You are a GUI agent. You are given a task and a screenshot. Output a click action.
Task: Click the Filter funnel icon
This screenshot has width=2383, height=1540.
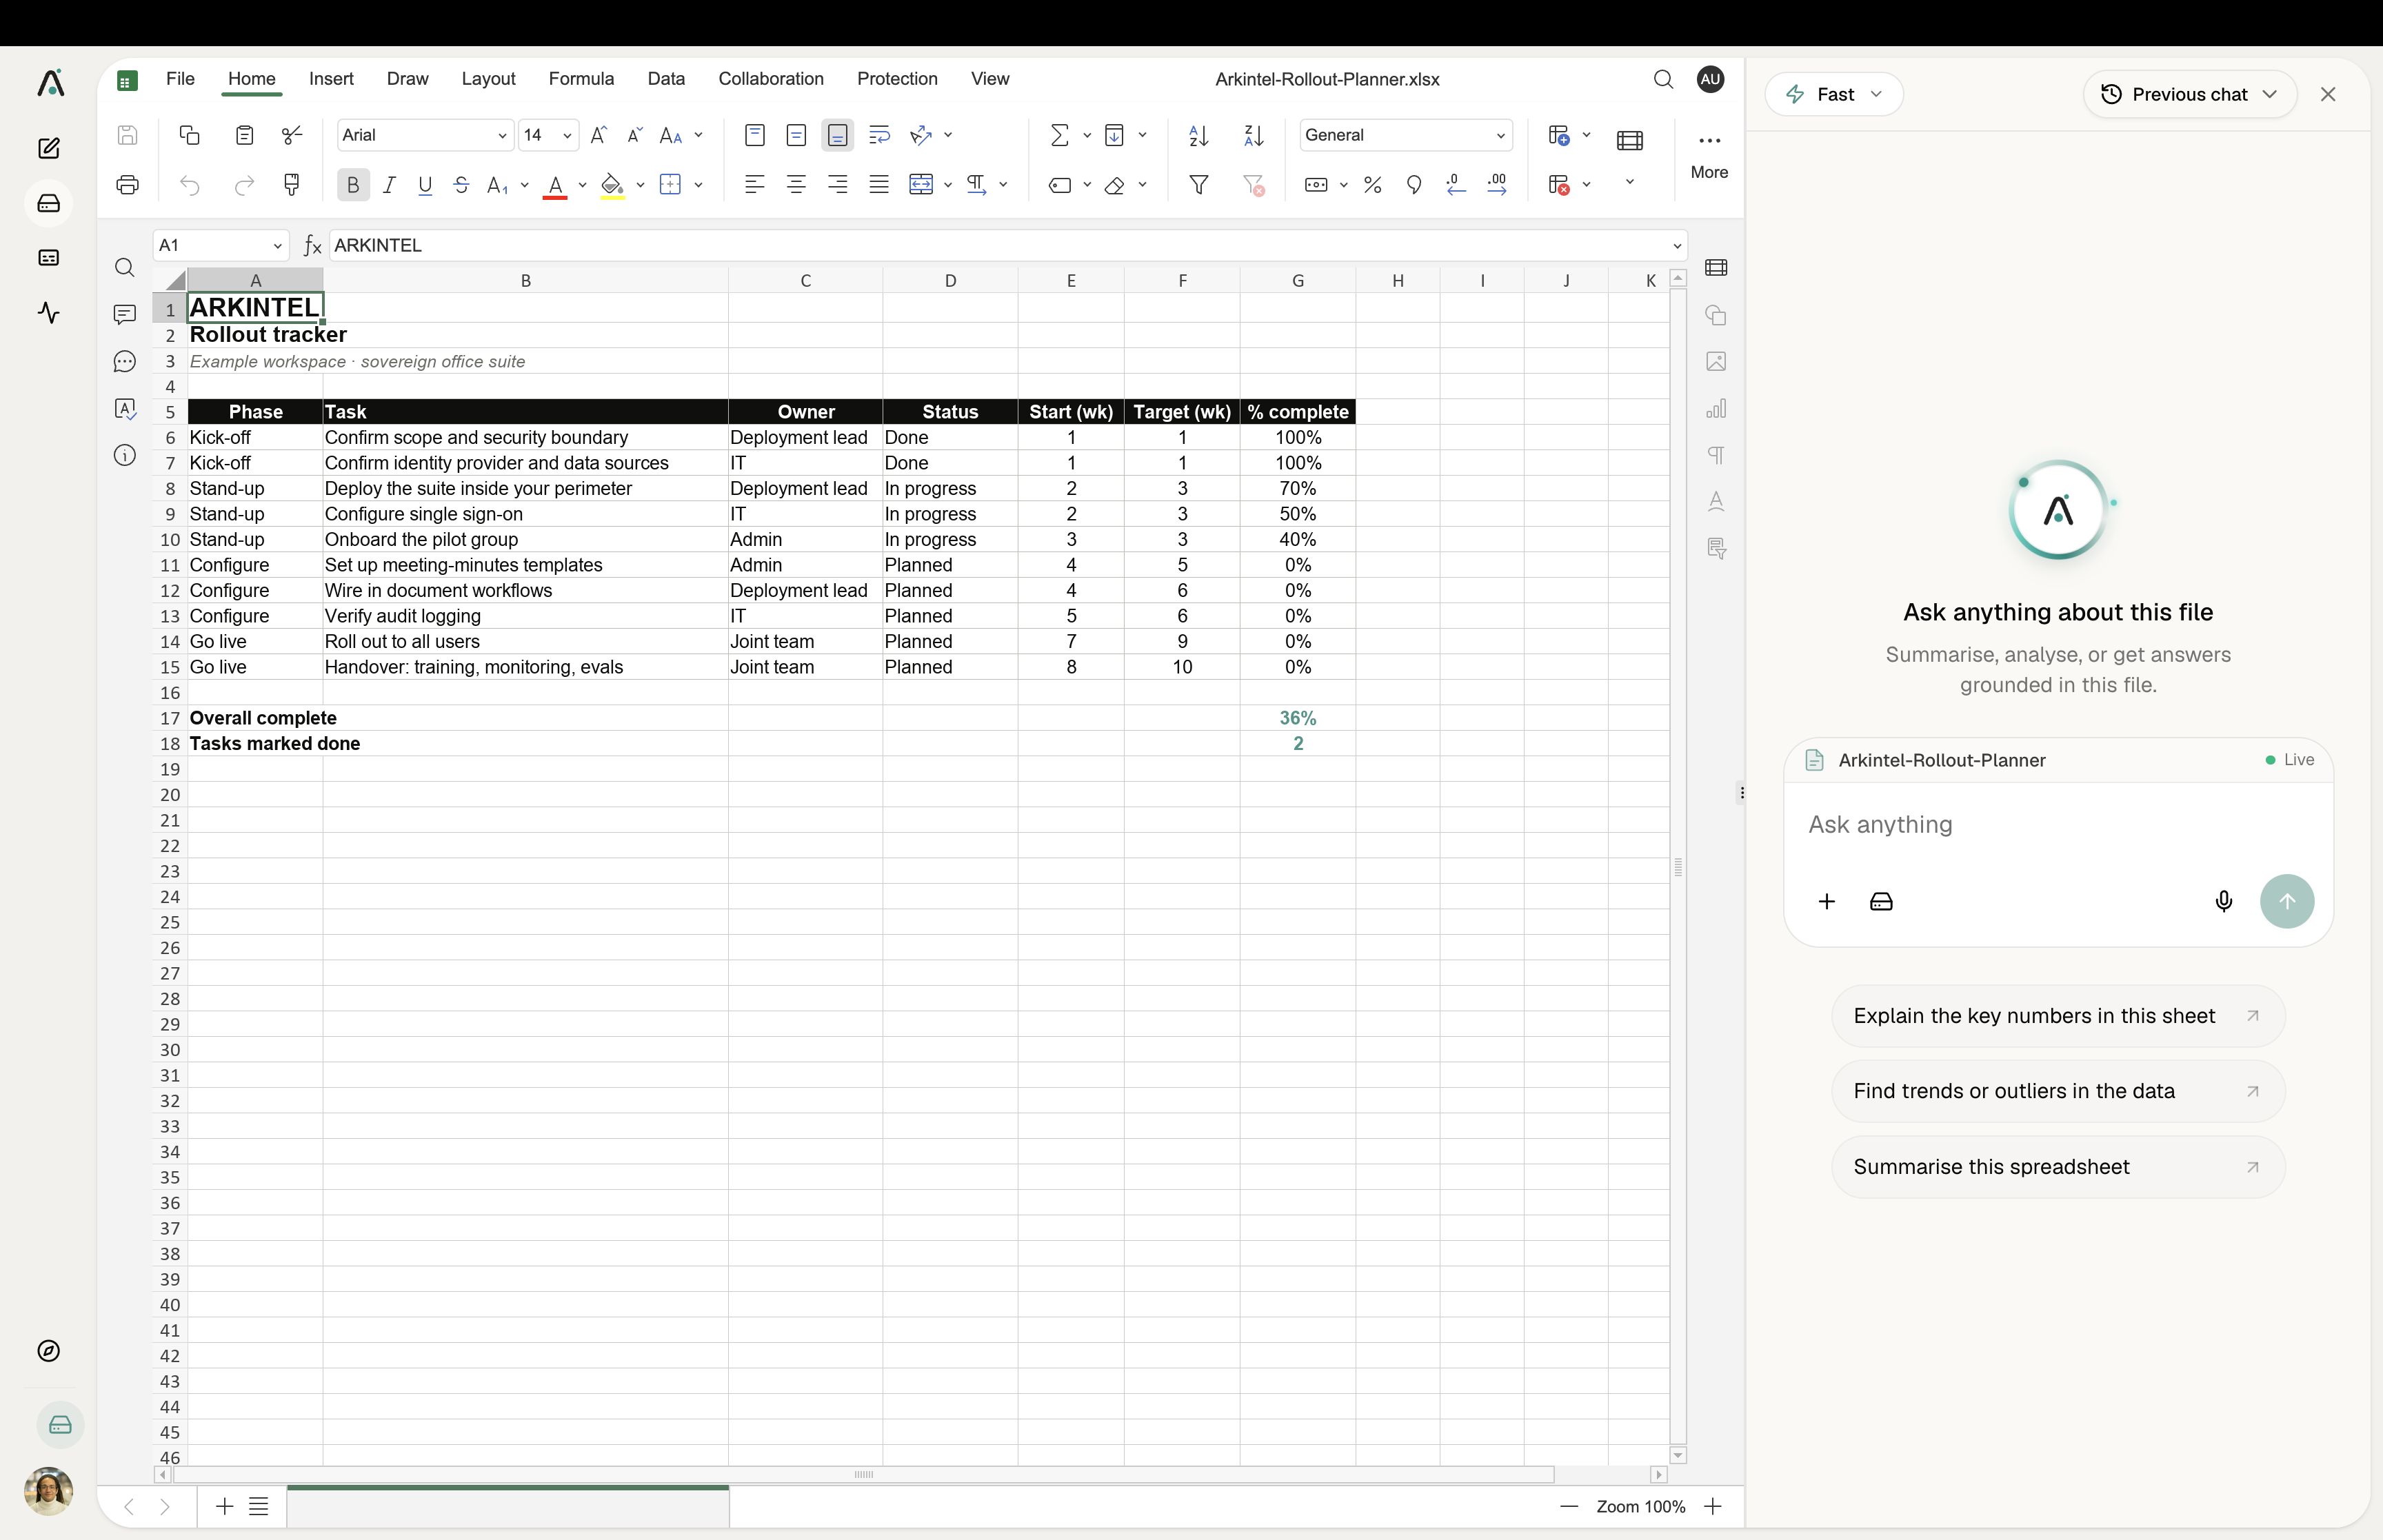click(x=1198, y=185)
